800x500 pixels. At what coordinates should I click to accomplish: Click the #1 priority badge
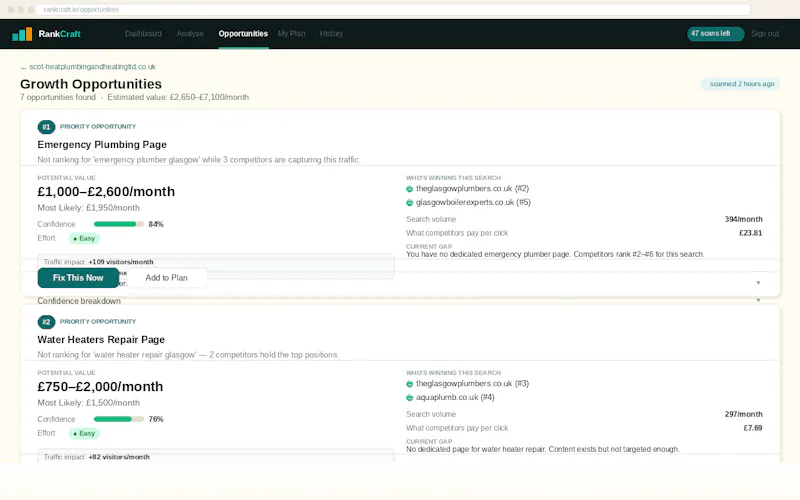point(46,127)
